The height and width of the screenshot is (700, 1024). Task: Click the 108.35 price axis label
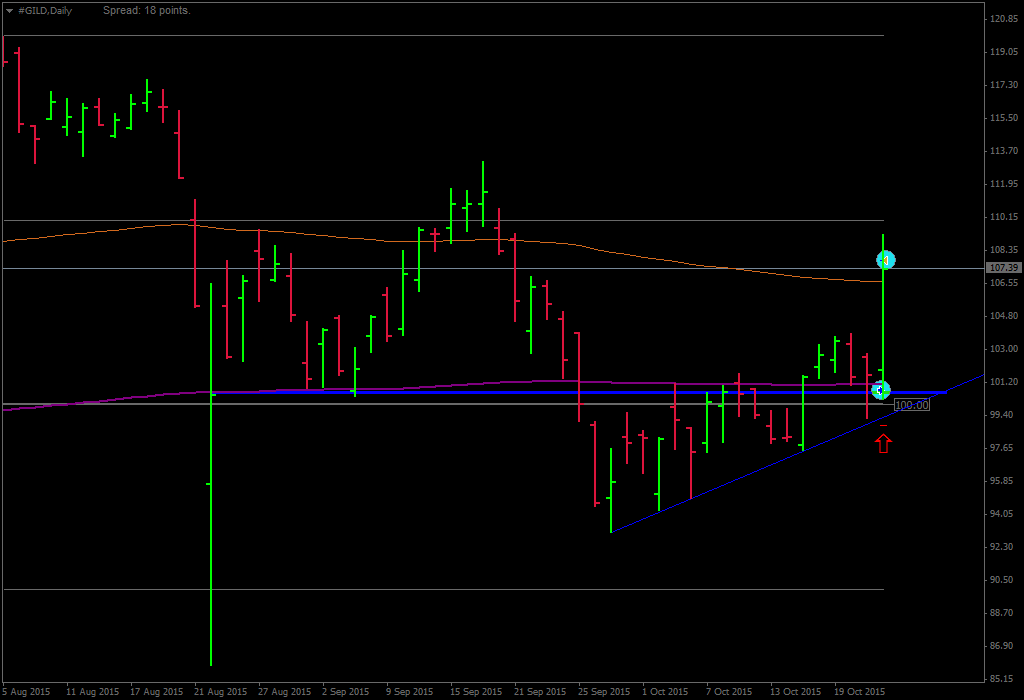click(x=1004, y=250)
